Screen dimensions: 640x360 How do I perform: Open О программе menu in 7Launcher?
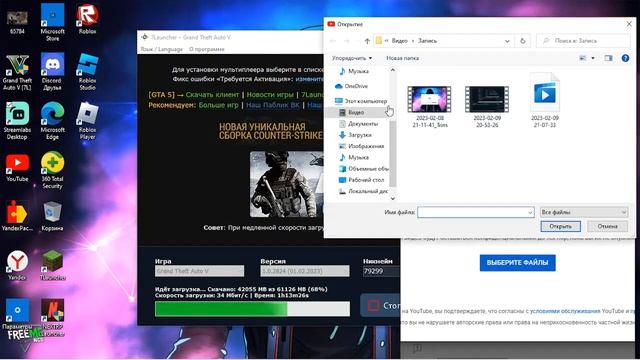coord(207,49)
